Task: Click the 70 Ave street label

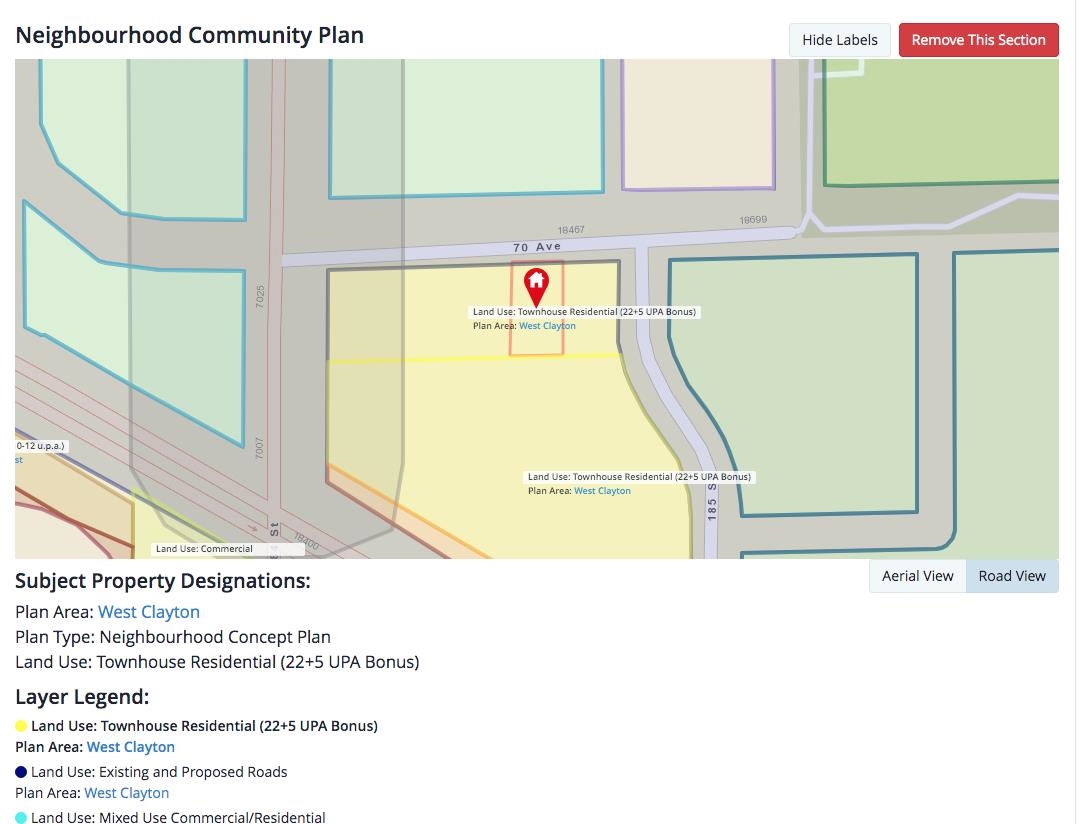Action: pyautogui.click(x=537, y=247)
